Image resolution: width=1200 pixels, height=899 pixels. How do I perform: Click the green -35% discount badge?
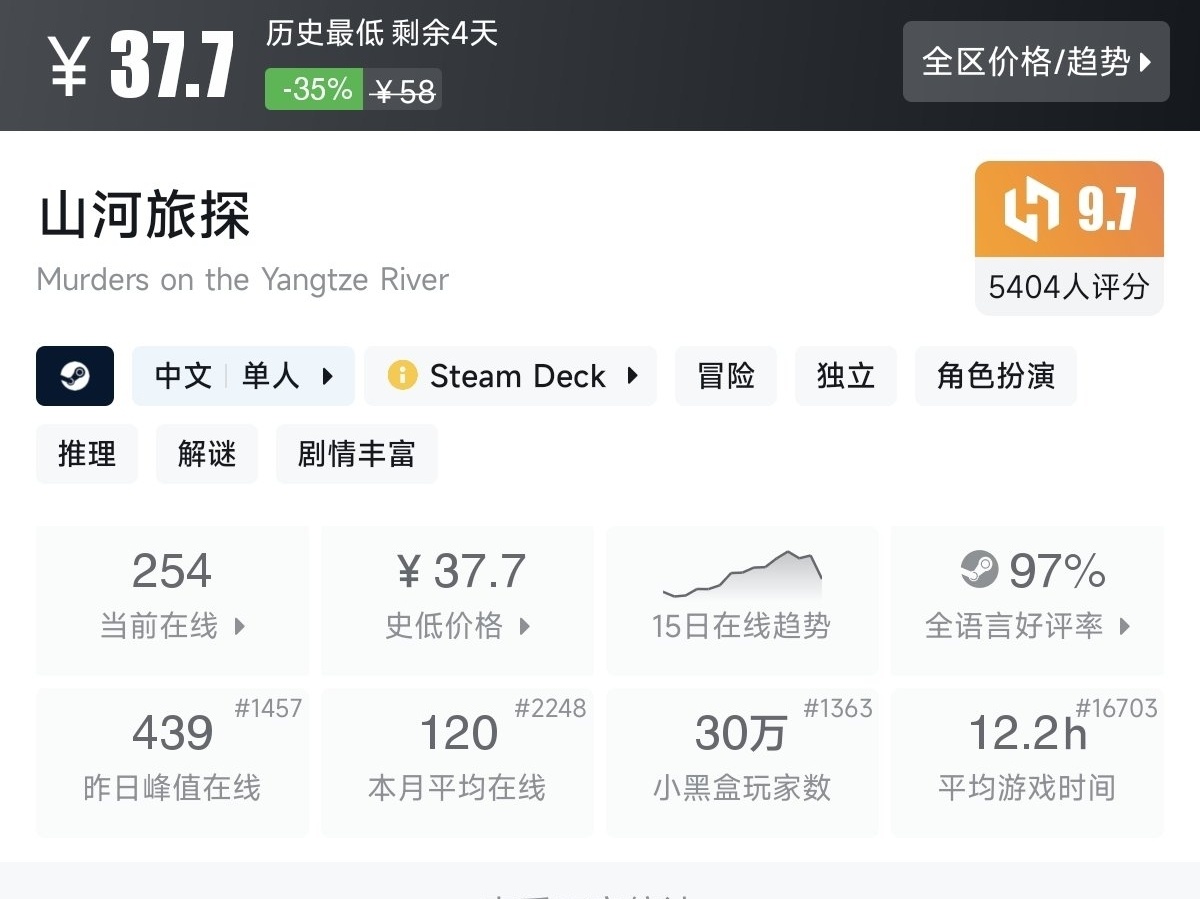click(314, 90)
